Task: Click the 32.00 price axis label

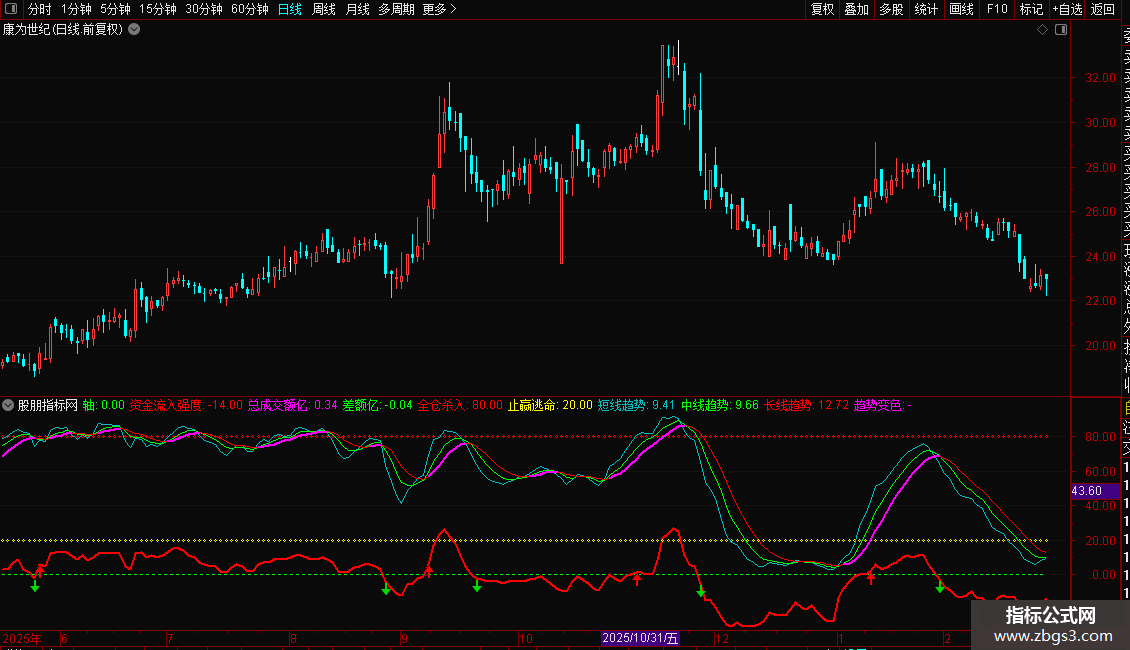Action: pos(1100,78)
